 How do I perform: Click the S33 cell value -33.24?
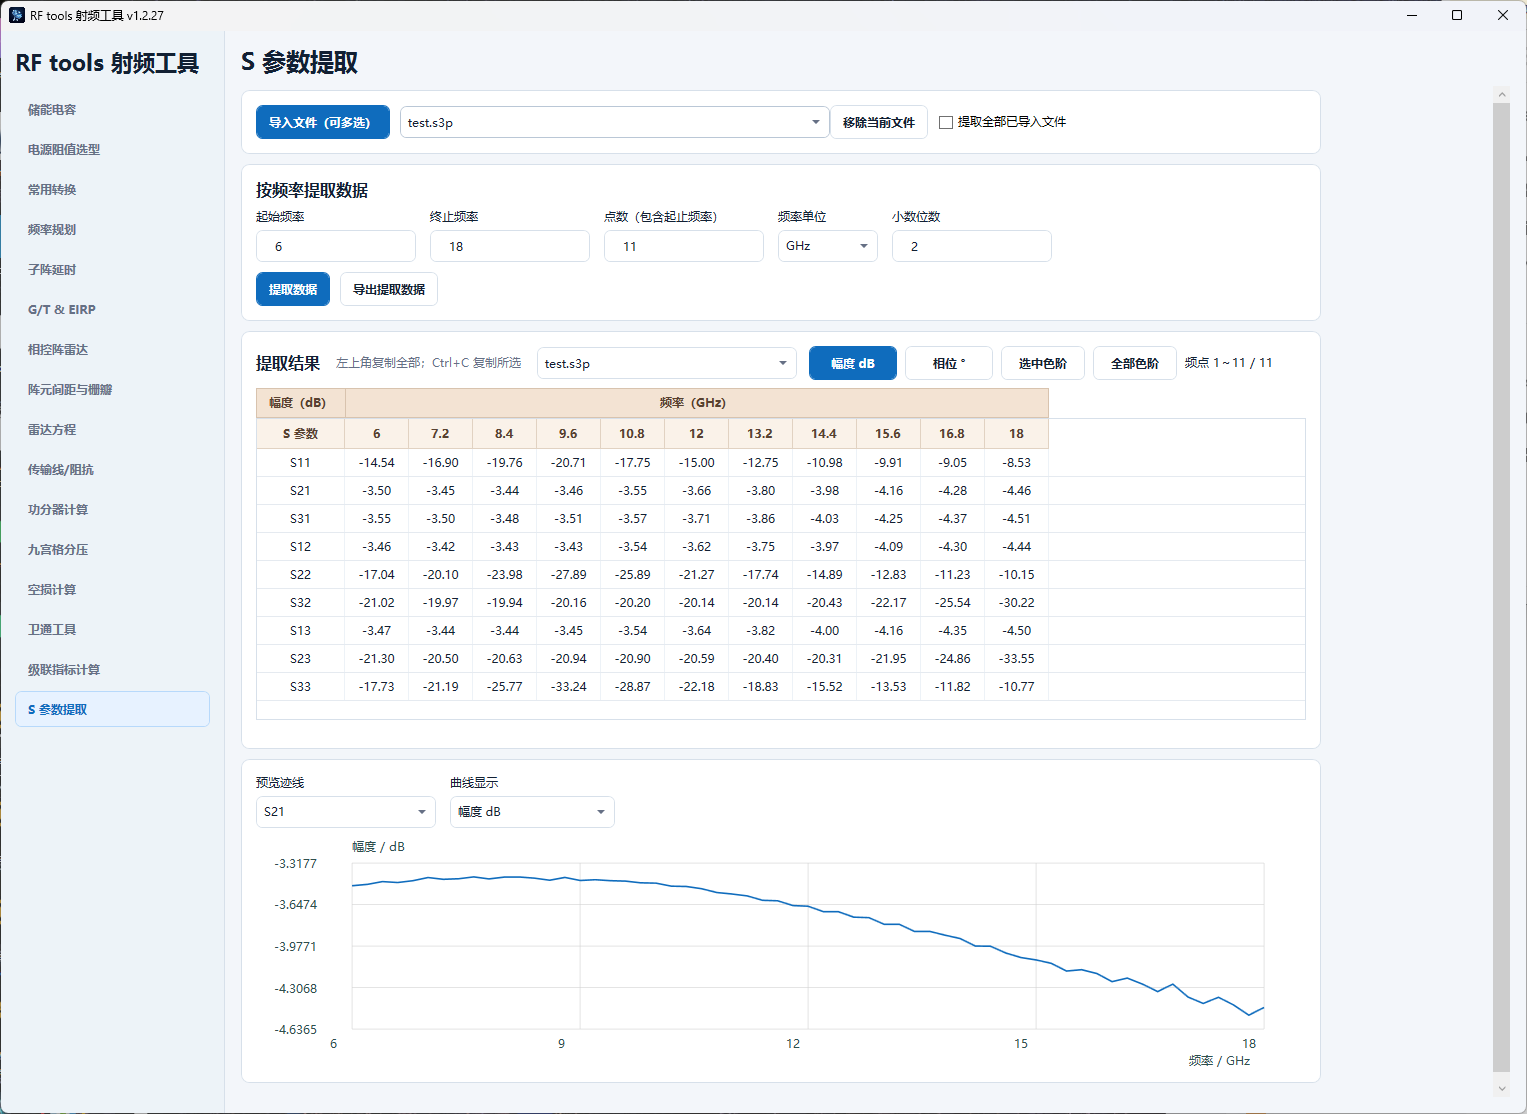[x=569, y=686]
